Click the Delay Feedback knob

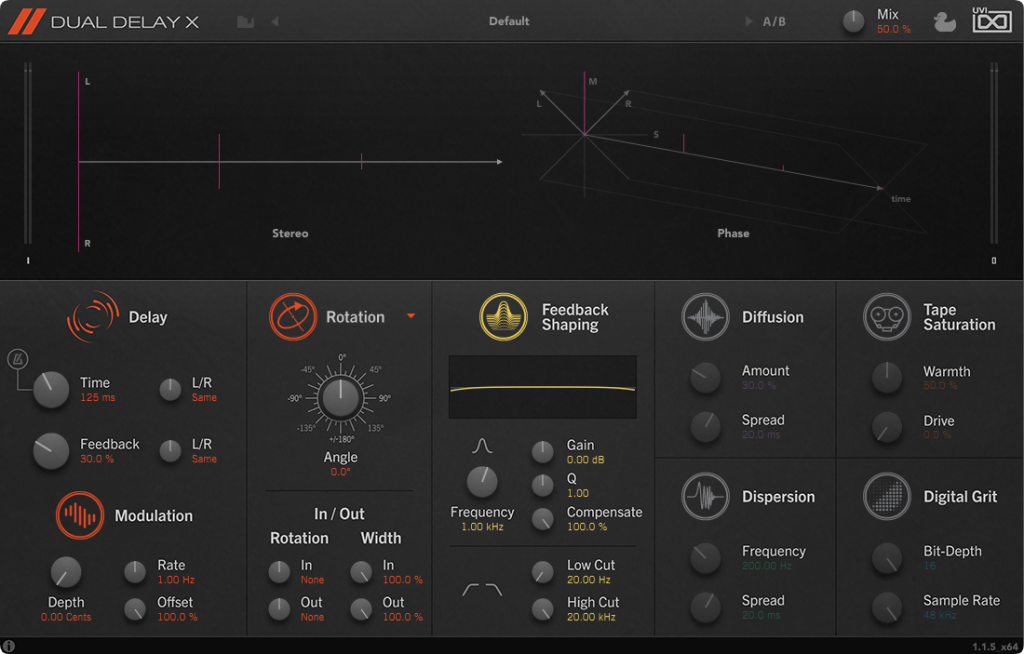[51, 451]
